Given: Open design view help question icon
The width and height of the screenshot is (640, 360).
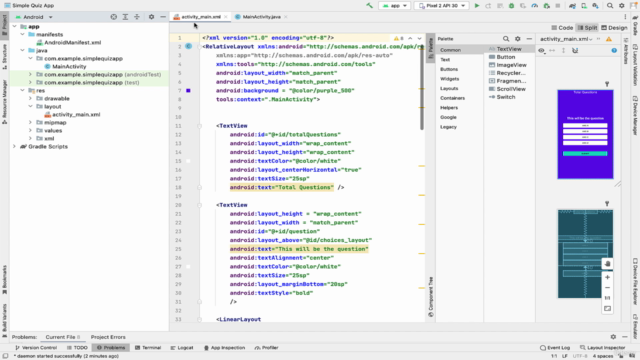Looking at the screenshot, I should [x=614, y=50].
